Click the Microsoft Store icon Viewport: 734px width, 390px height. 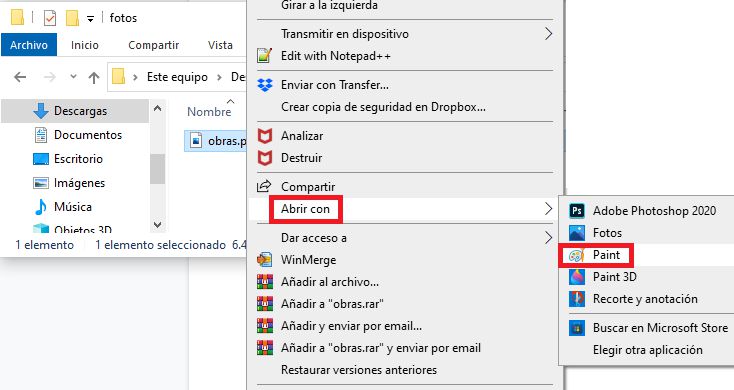[x=577, y=328]
